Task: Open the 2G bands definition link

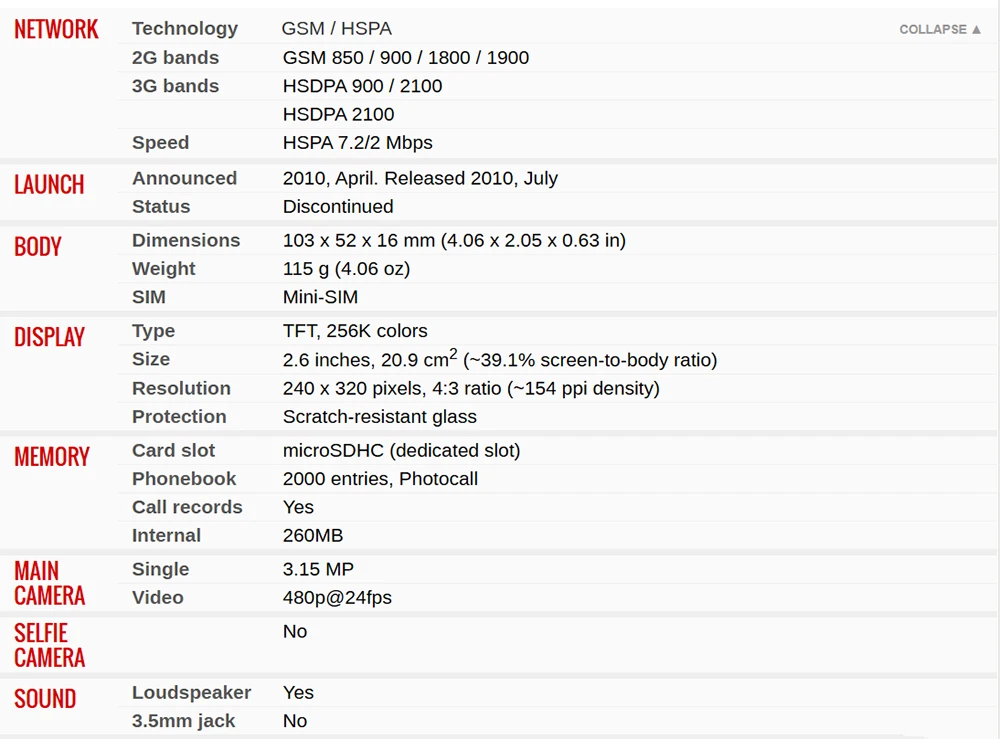Action: coord(175,57)
